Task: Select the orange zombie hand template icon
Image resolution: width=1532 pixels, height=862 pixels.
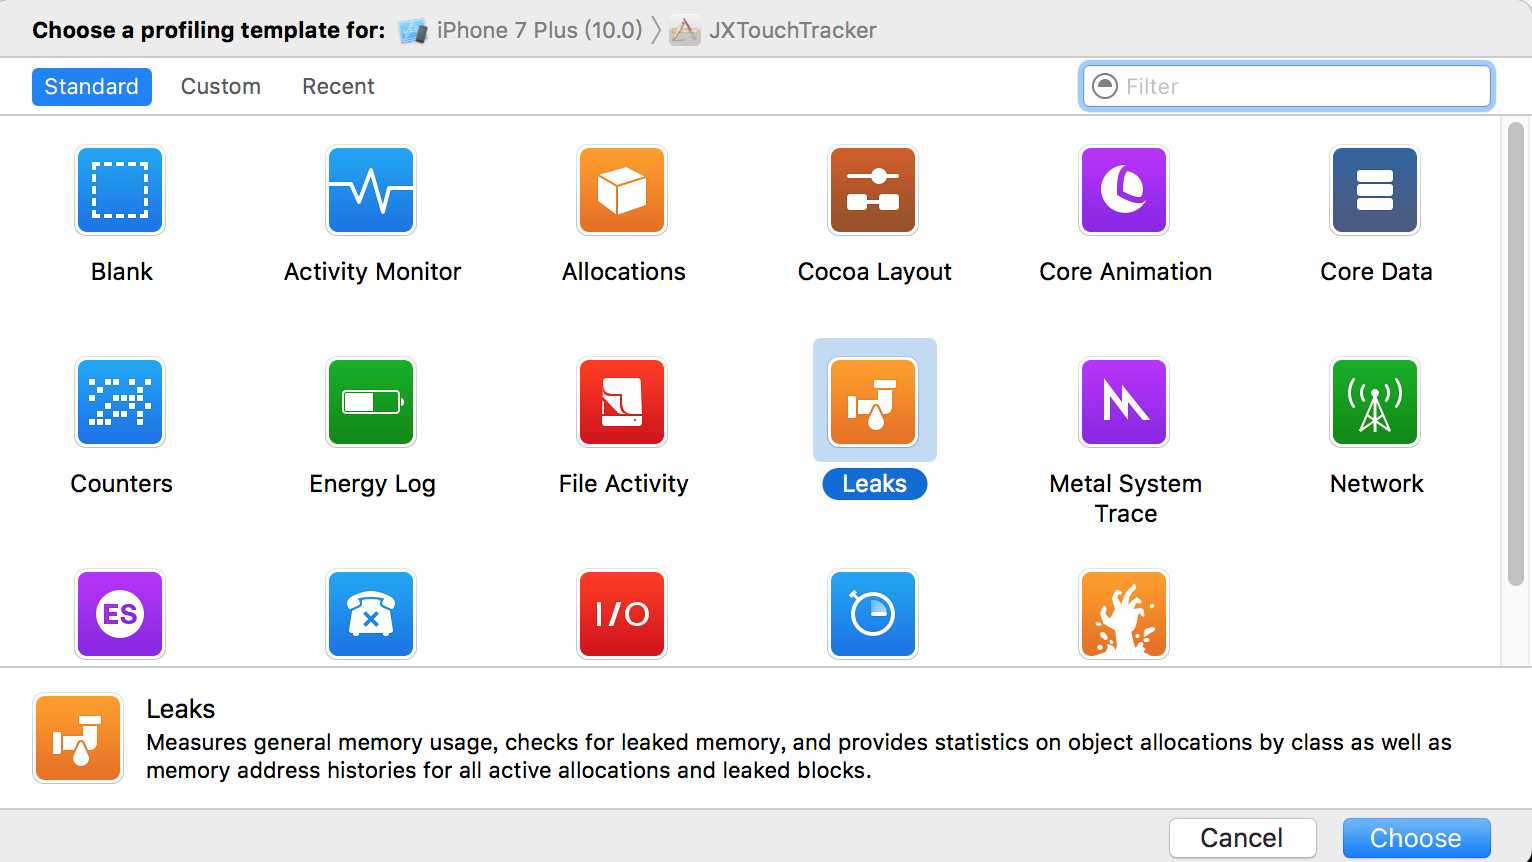Action: [1124, 614]
